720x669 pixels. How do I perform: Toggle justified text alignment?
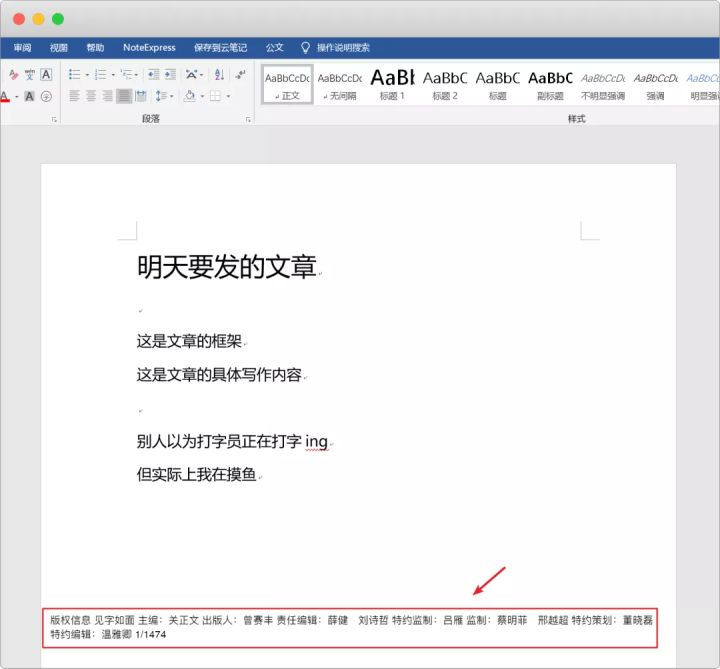124,96
